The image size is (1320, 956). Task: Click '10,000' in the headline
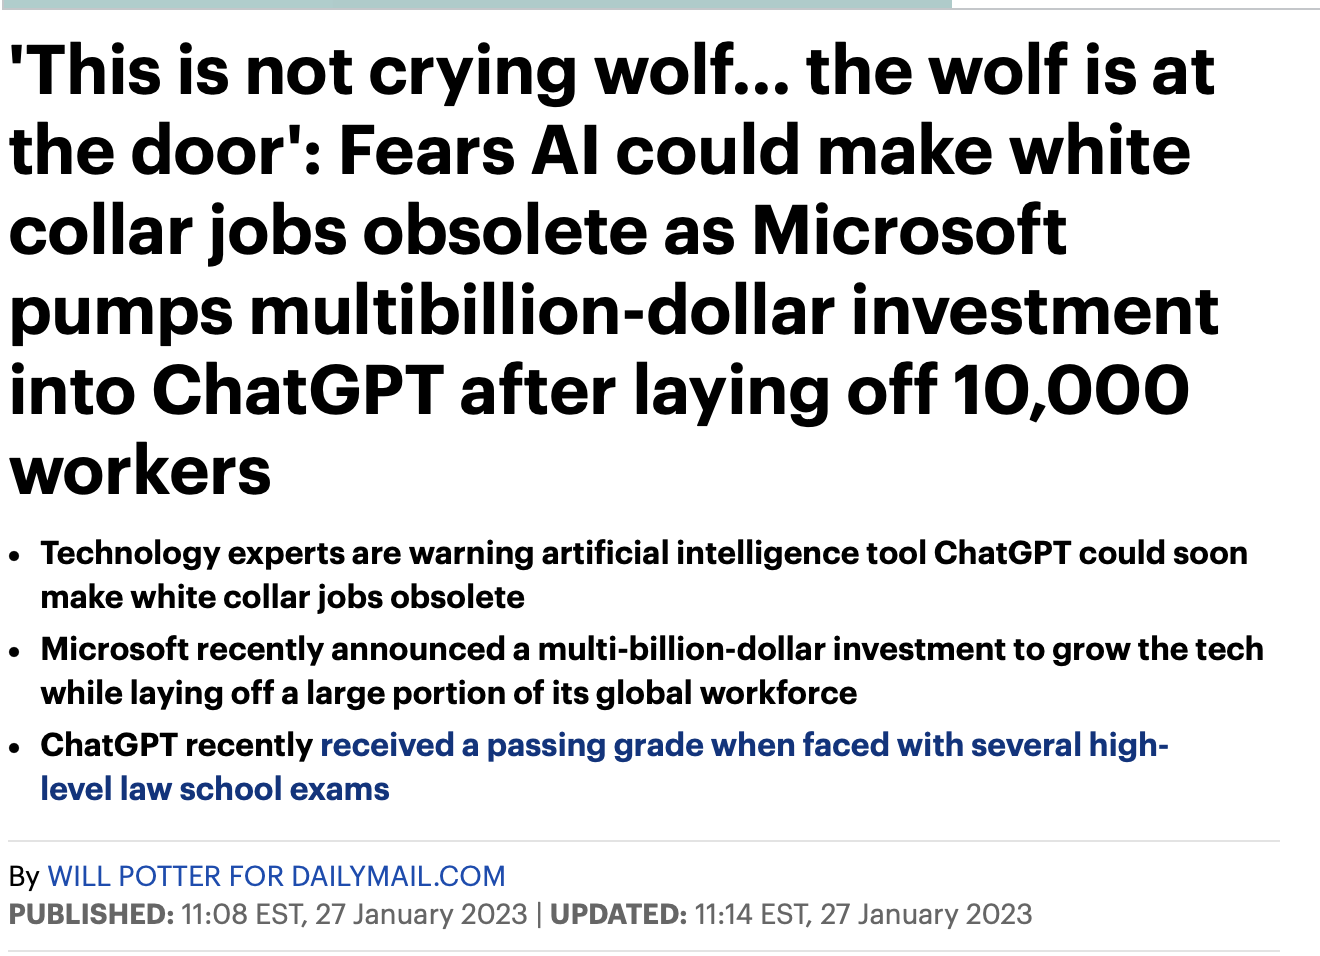(1070, 391)
